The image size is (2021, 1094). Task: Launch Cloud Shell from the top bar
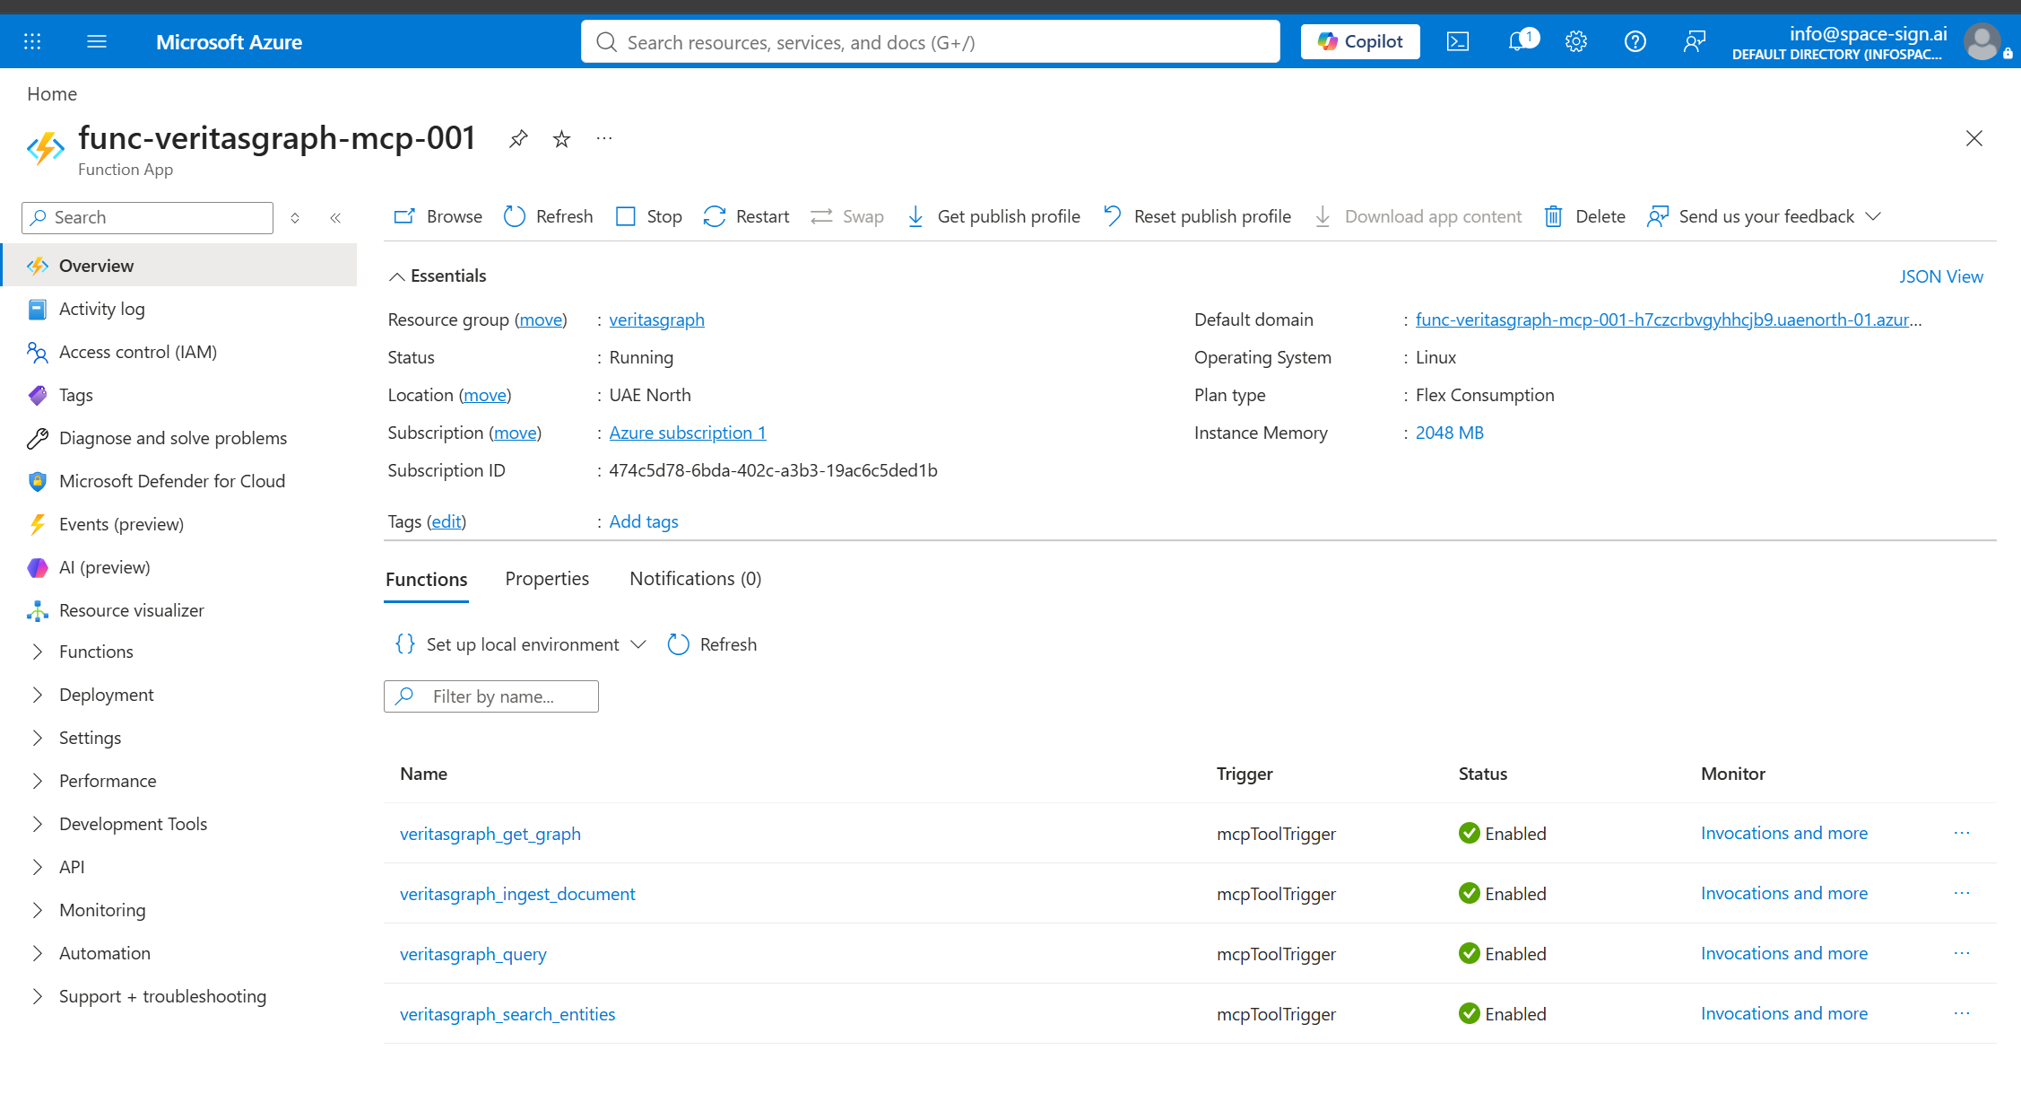click(x=1458, y=41)
